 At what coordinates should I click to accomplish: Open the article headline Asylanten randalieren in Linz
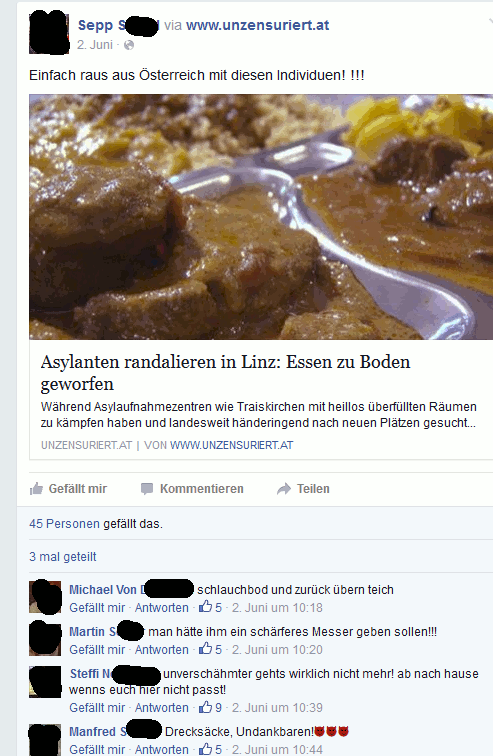(225, 373)
